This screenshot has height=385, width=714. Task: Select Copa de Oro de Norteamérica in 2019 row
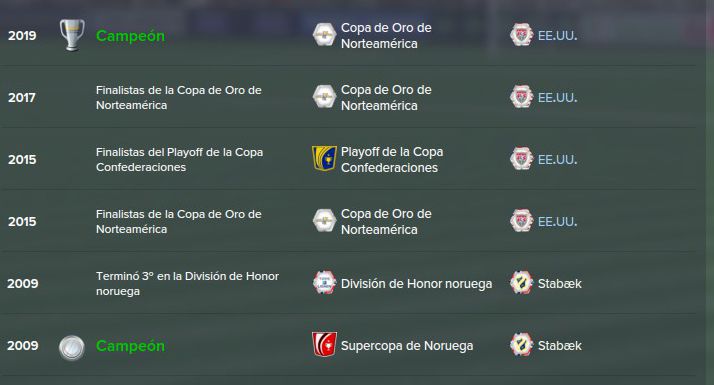386,36
